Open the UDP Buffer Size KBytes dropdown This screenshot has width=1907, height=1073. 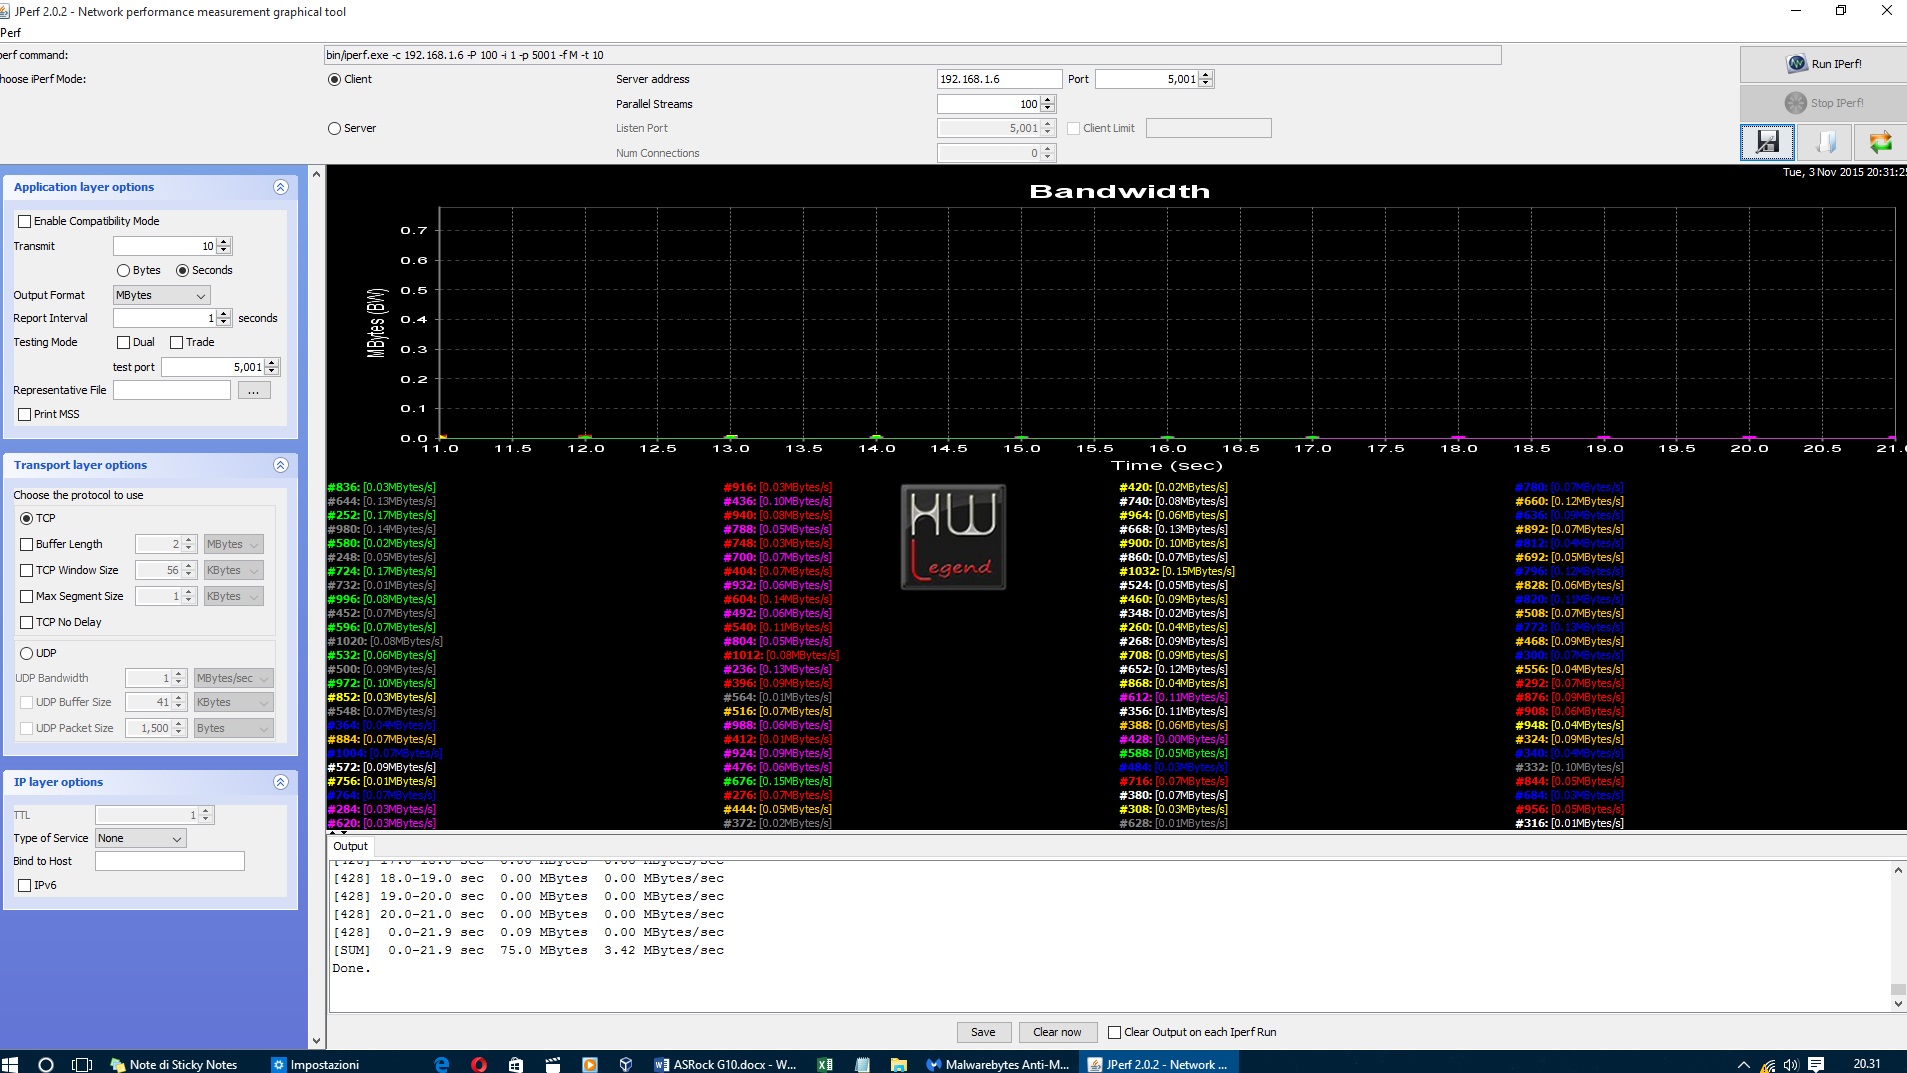[x=233, y=702]
